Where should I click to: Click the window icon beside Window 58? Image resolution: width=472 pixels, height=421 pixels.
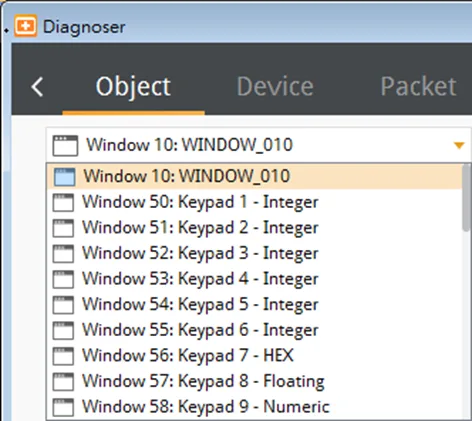coord(63,408)
